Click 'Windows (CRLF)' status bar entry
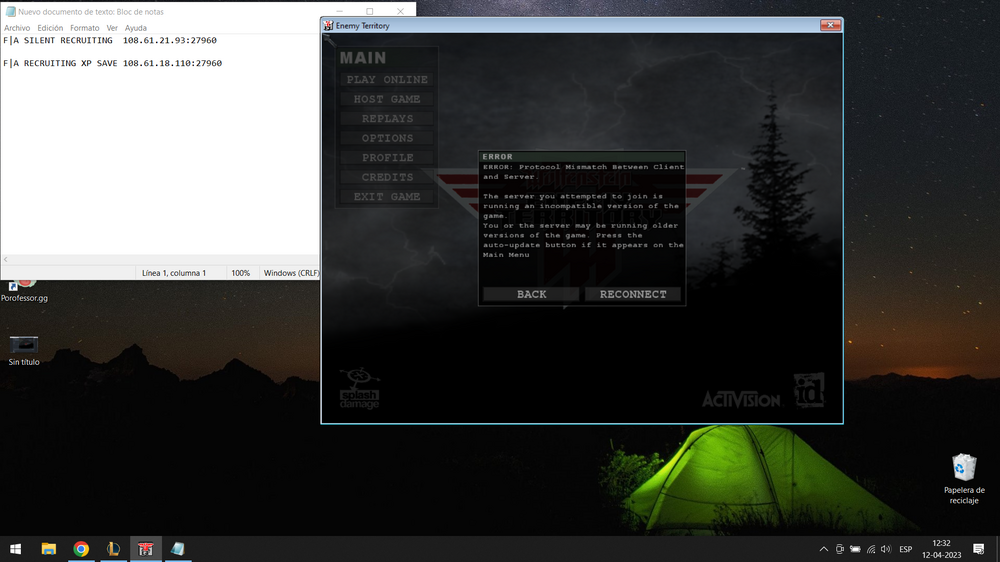This screenshot has height=562, width=1000. (291, 273)
